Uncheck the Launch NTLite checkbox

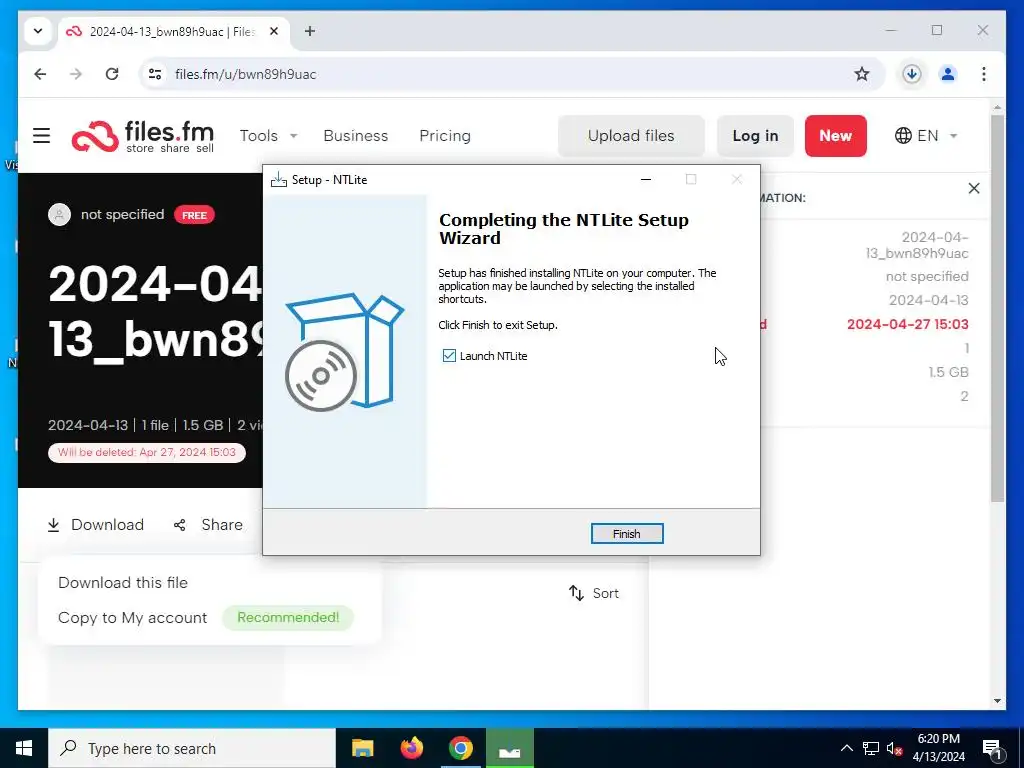click(x=449, y=355)
